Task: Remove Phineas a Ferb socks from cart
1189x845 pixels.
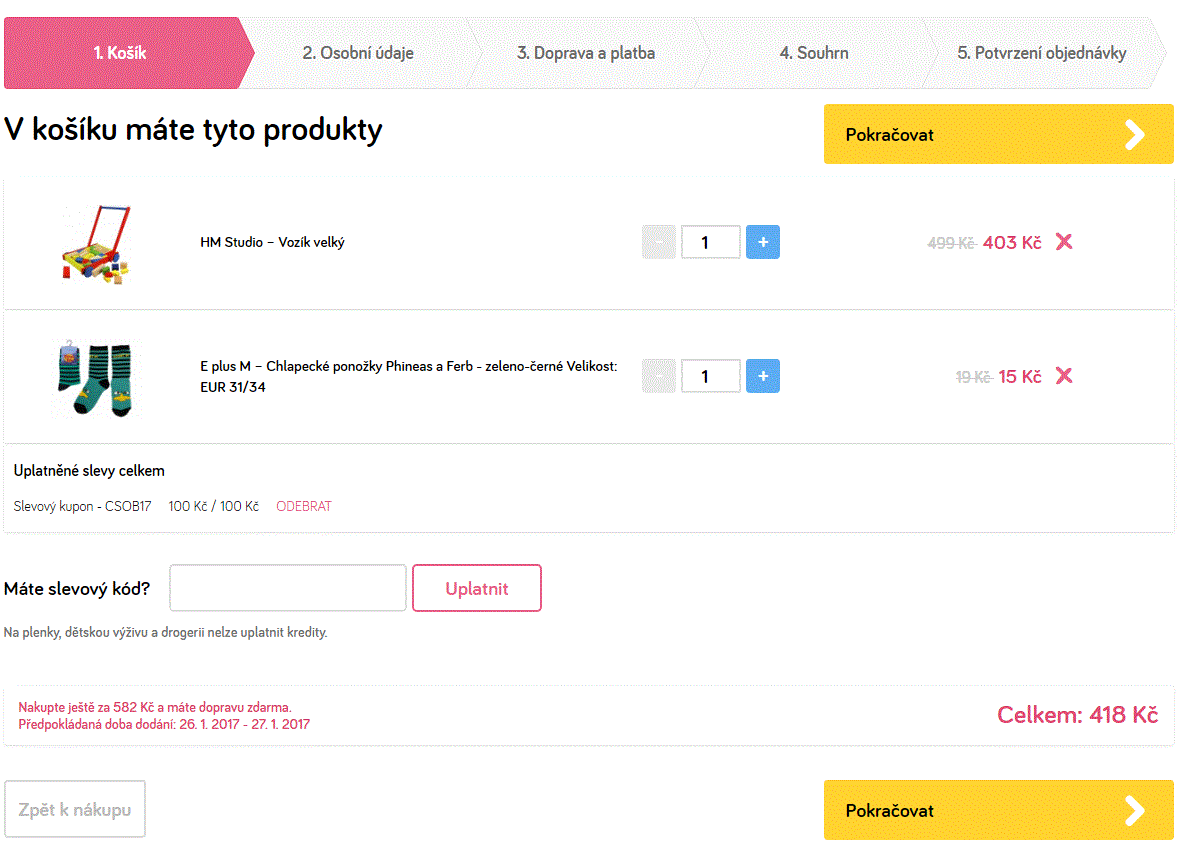Action: pos(1064,376)
